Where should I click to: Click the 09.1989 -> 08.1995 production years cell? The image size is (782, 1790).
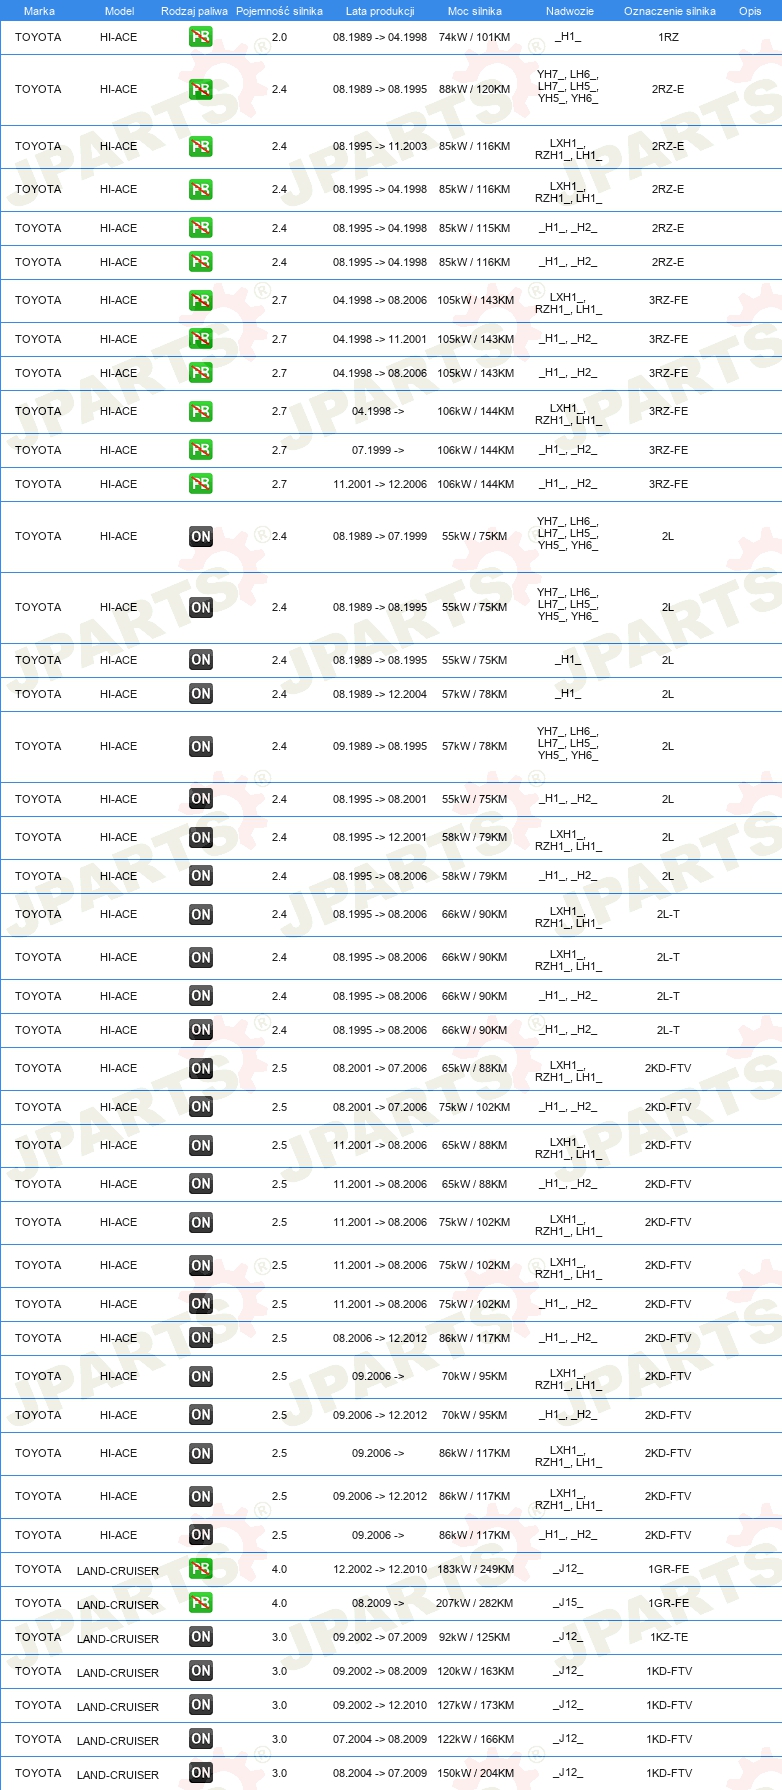click(x=380, y=746)
